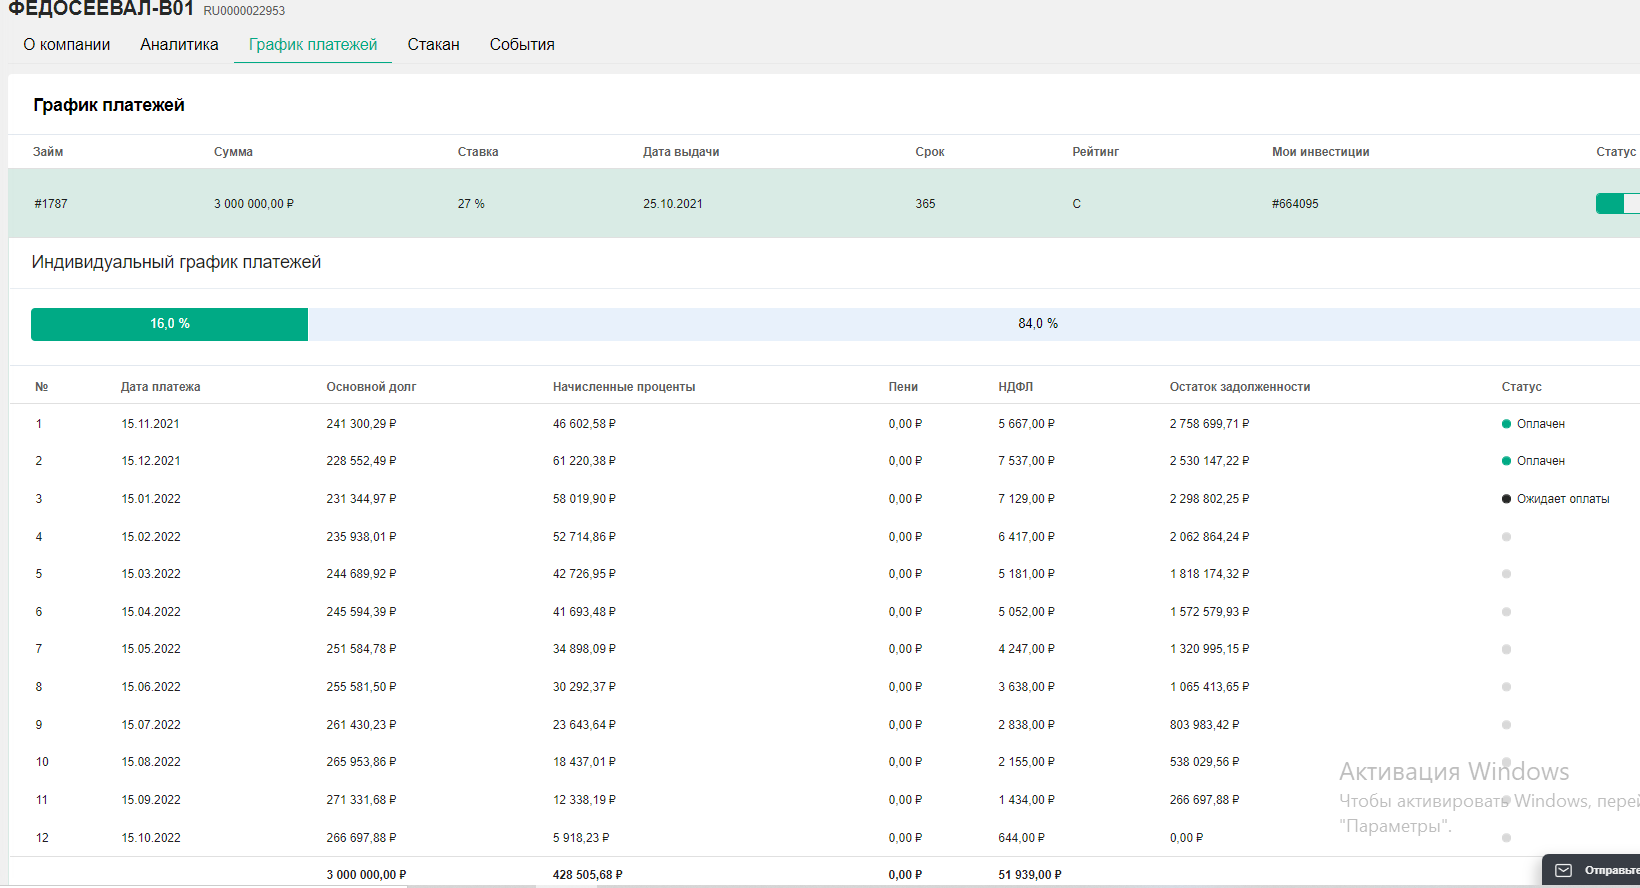Click the Отправьте feedback button

[x=1591, y=870]
